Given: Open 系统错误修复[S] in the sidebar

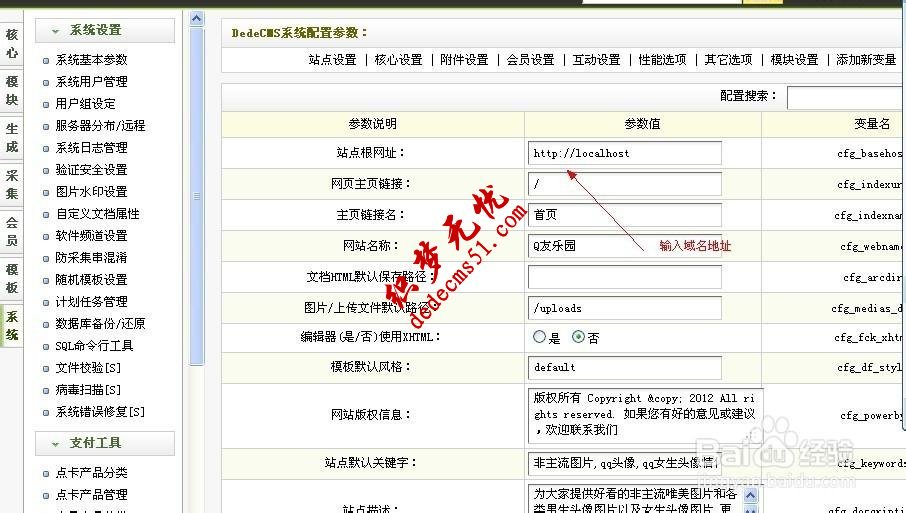Looking at the screenshot, I should coord(100,412).
